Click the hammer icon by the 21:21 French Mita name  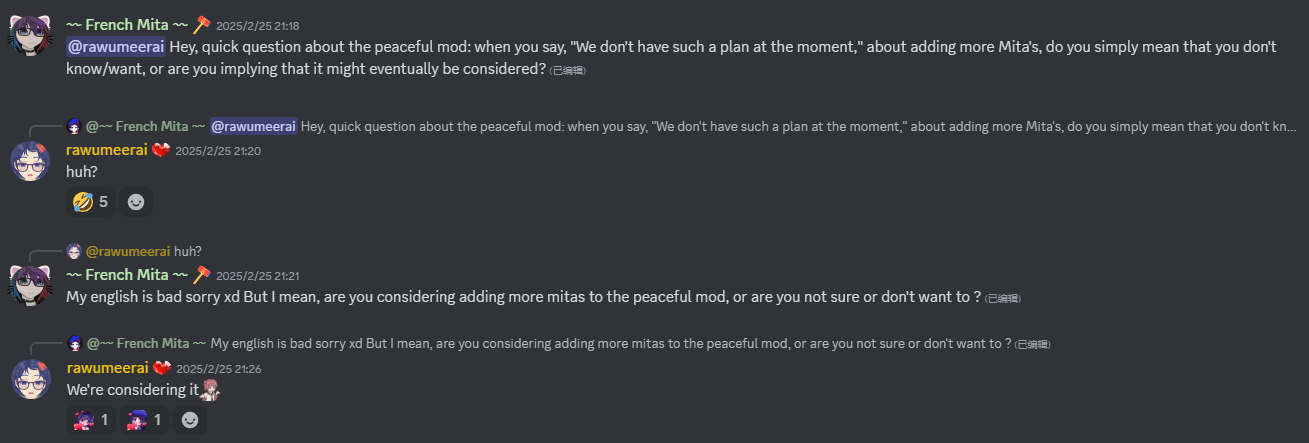tap(202, 274)
